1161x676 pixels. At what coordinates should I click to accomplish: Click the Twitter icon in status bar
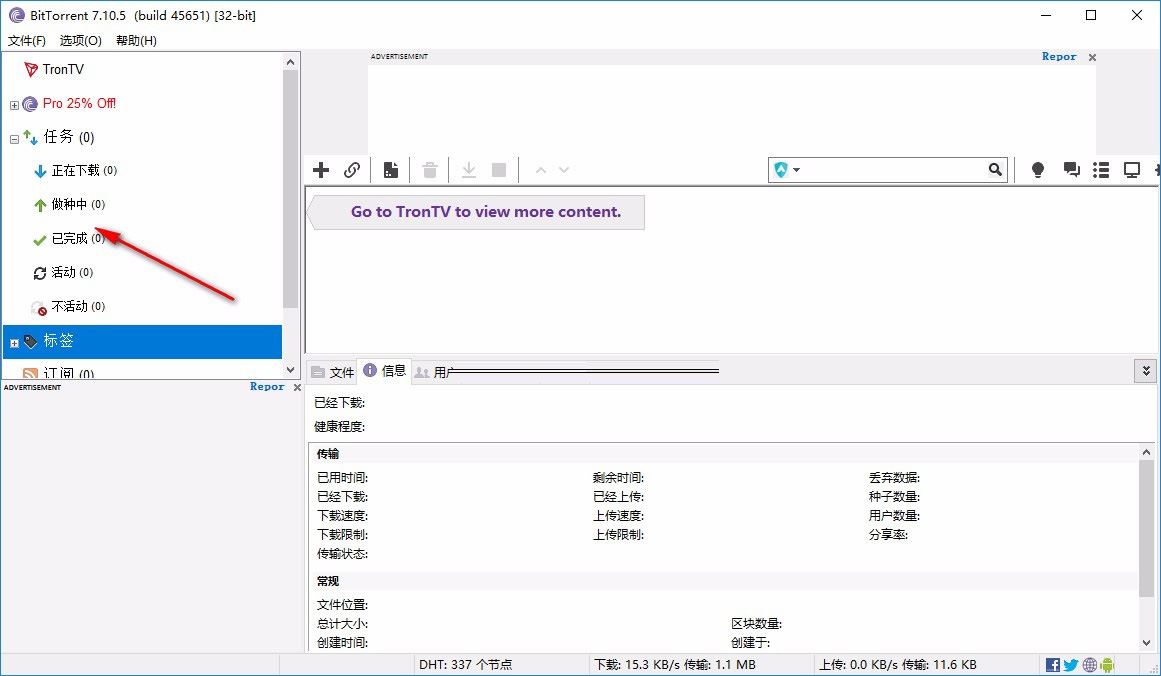tap(1071, 665)
